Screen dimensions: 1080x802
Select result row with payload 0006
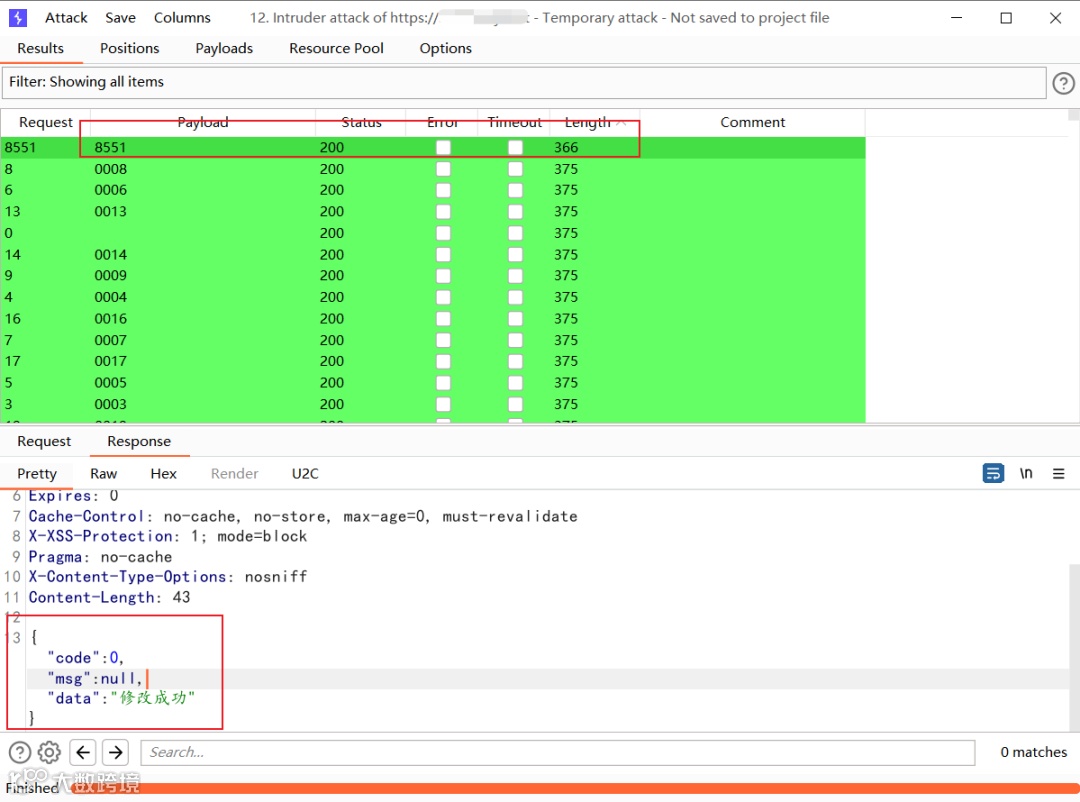click(433, 190)
